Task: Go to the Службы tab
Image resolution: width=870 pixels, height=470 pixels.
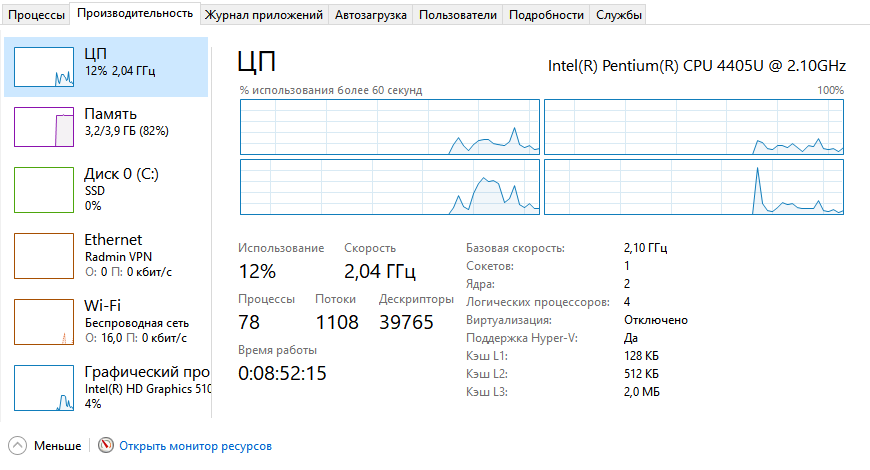Action: click(x=619, y=15)
